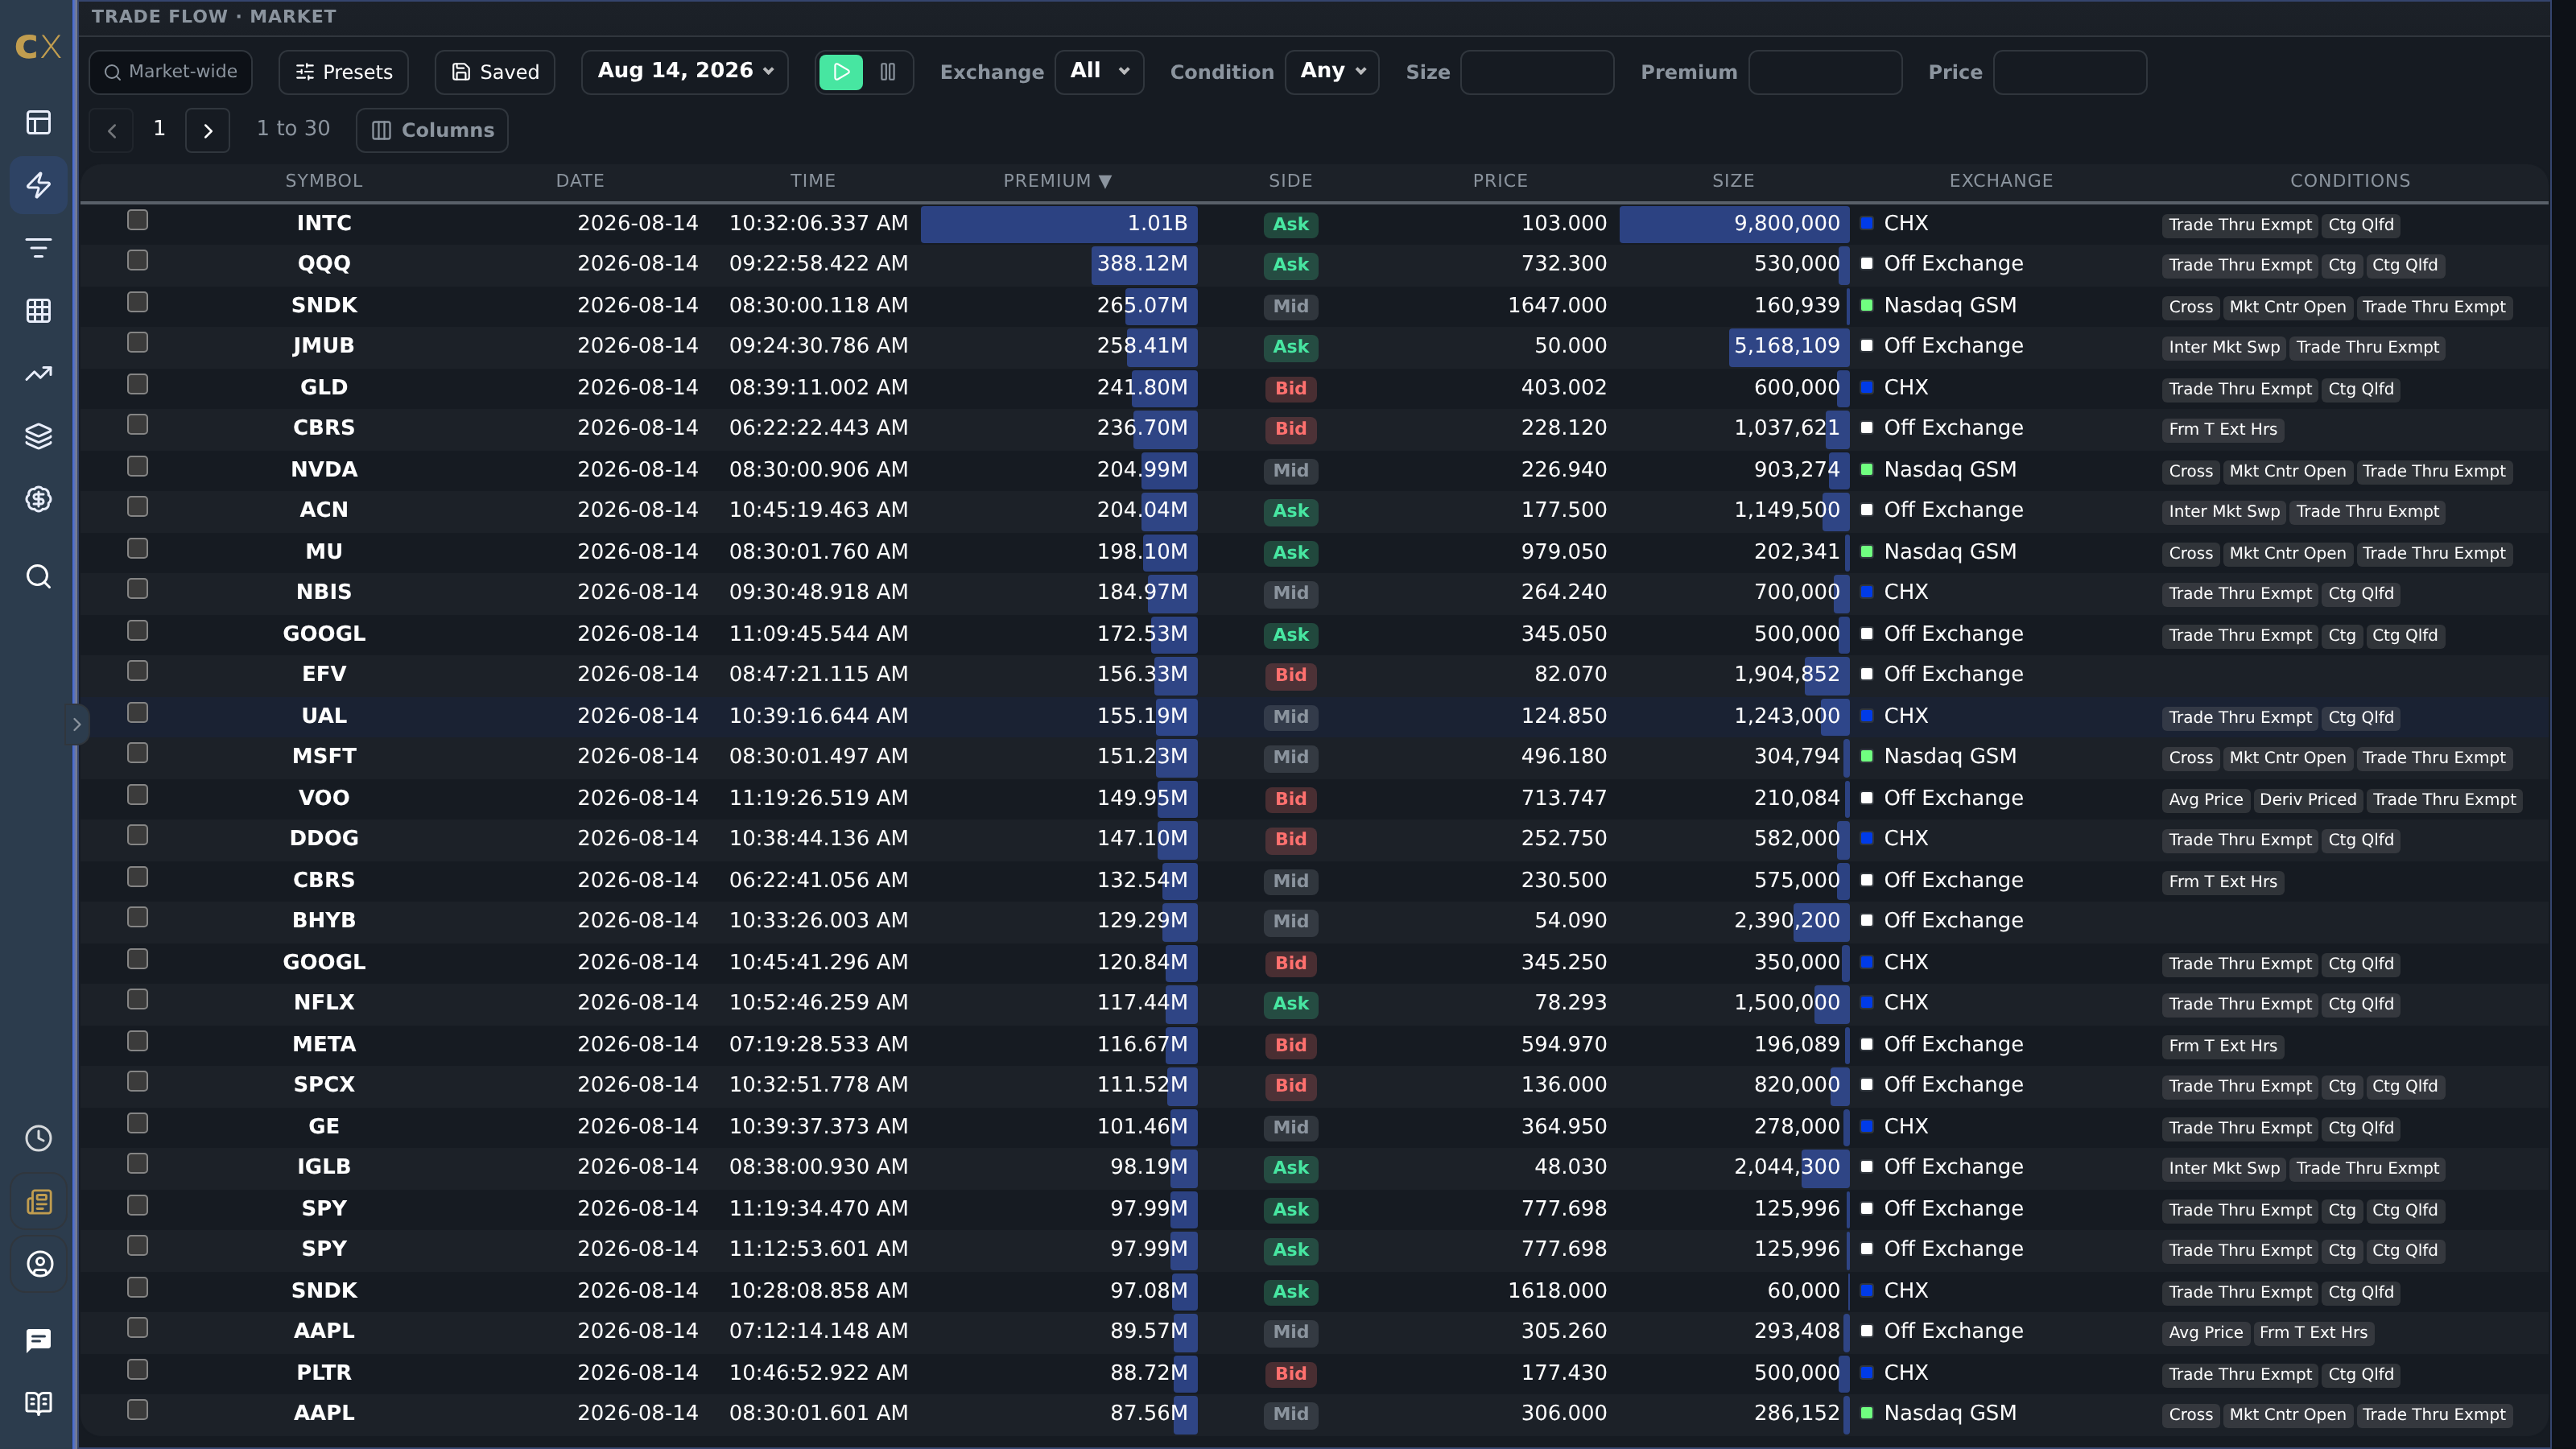Open the Columns chooser button

(432, 130)
